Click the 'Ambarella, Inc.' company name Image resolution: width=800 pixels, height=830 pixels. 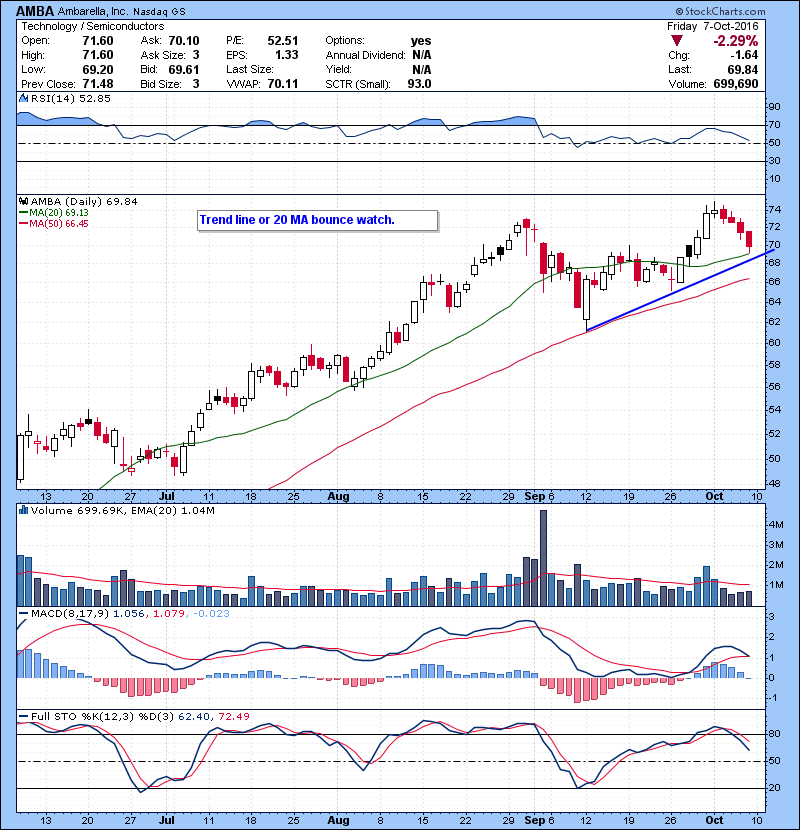click(x=93, y=11)
